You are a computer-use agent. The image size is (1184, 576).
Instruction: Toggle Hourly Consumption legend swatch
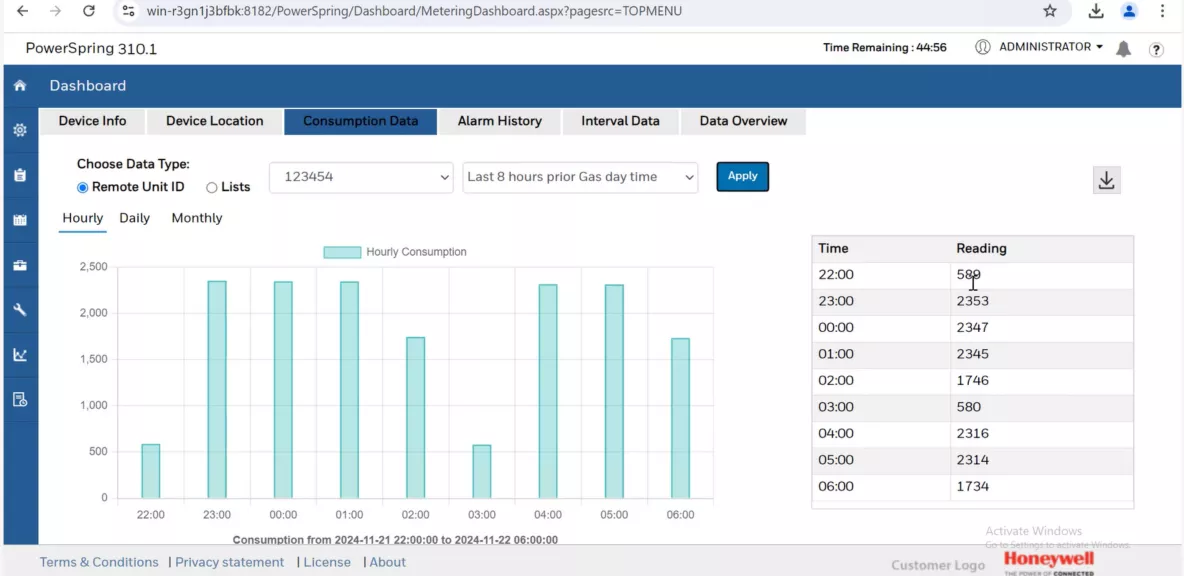click(342, 252)
